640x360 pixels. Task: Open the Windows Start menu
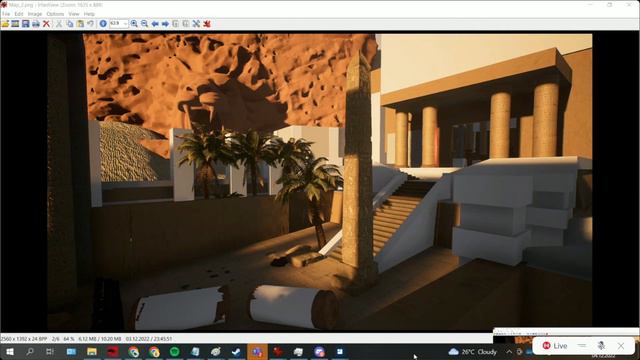(x=10, y=351)
